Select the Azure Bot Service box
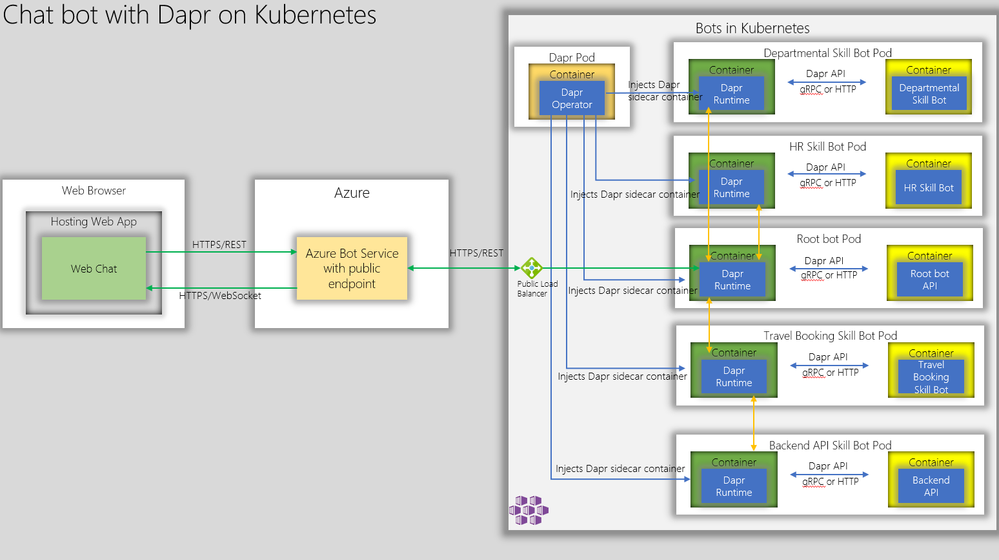 pyautogui.click(x=352, y=268)
